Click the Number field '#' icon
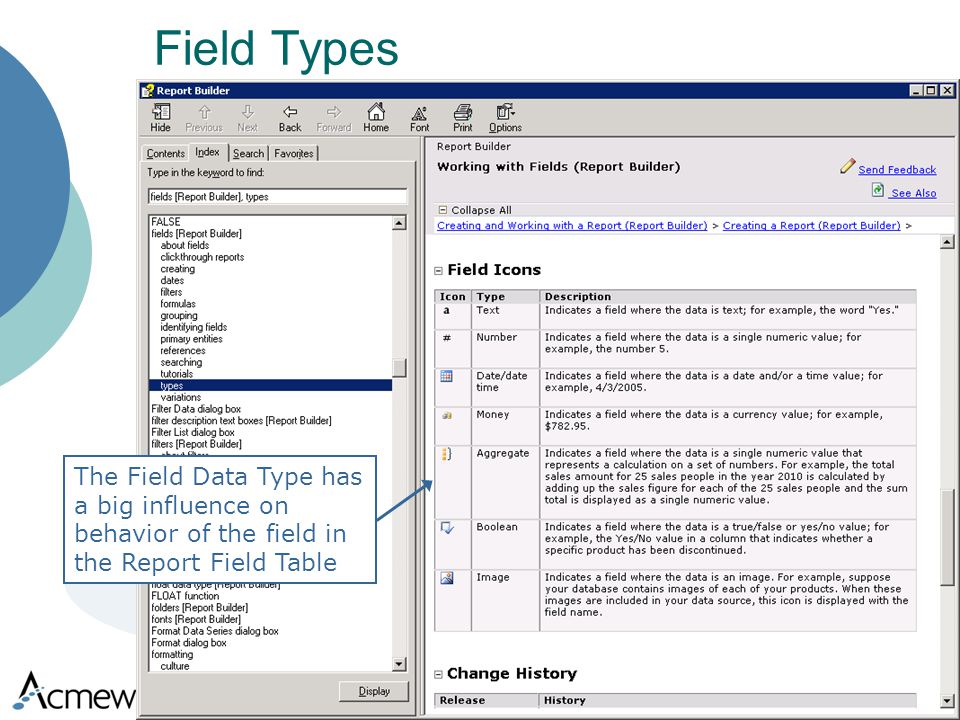The image size is (960, 720). pyautogui.click(x=447, y=337)
